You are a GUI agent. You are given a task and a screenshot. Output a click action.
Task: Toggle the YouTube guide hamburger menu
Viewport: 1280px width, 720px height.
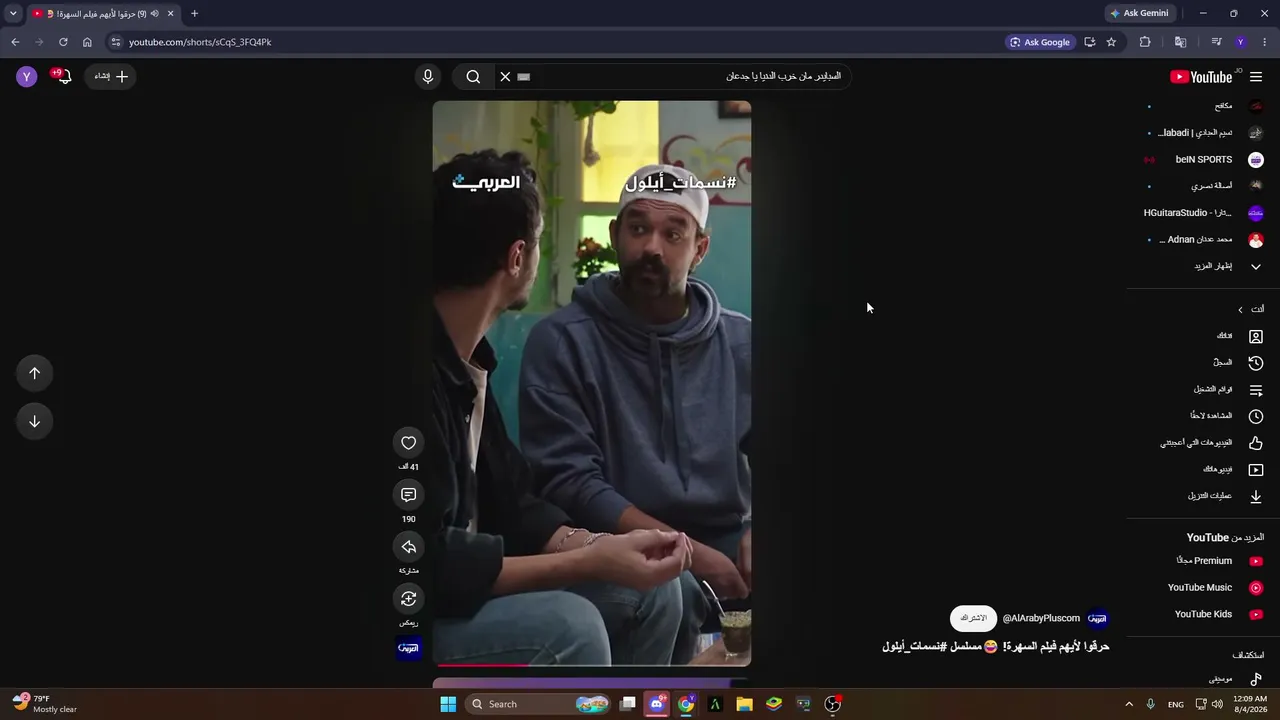(1256, 77)
